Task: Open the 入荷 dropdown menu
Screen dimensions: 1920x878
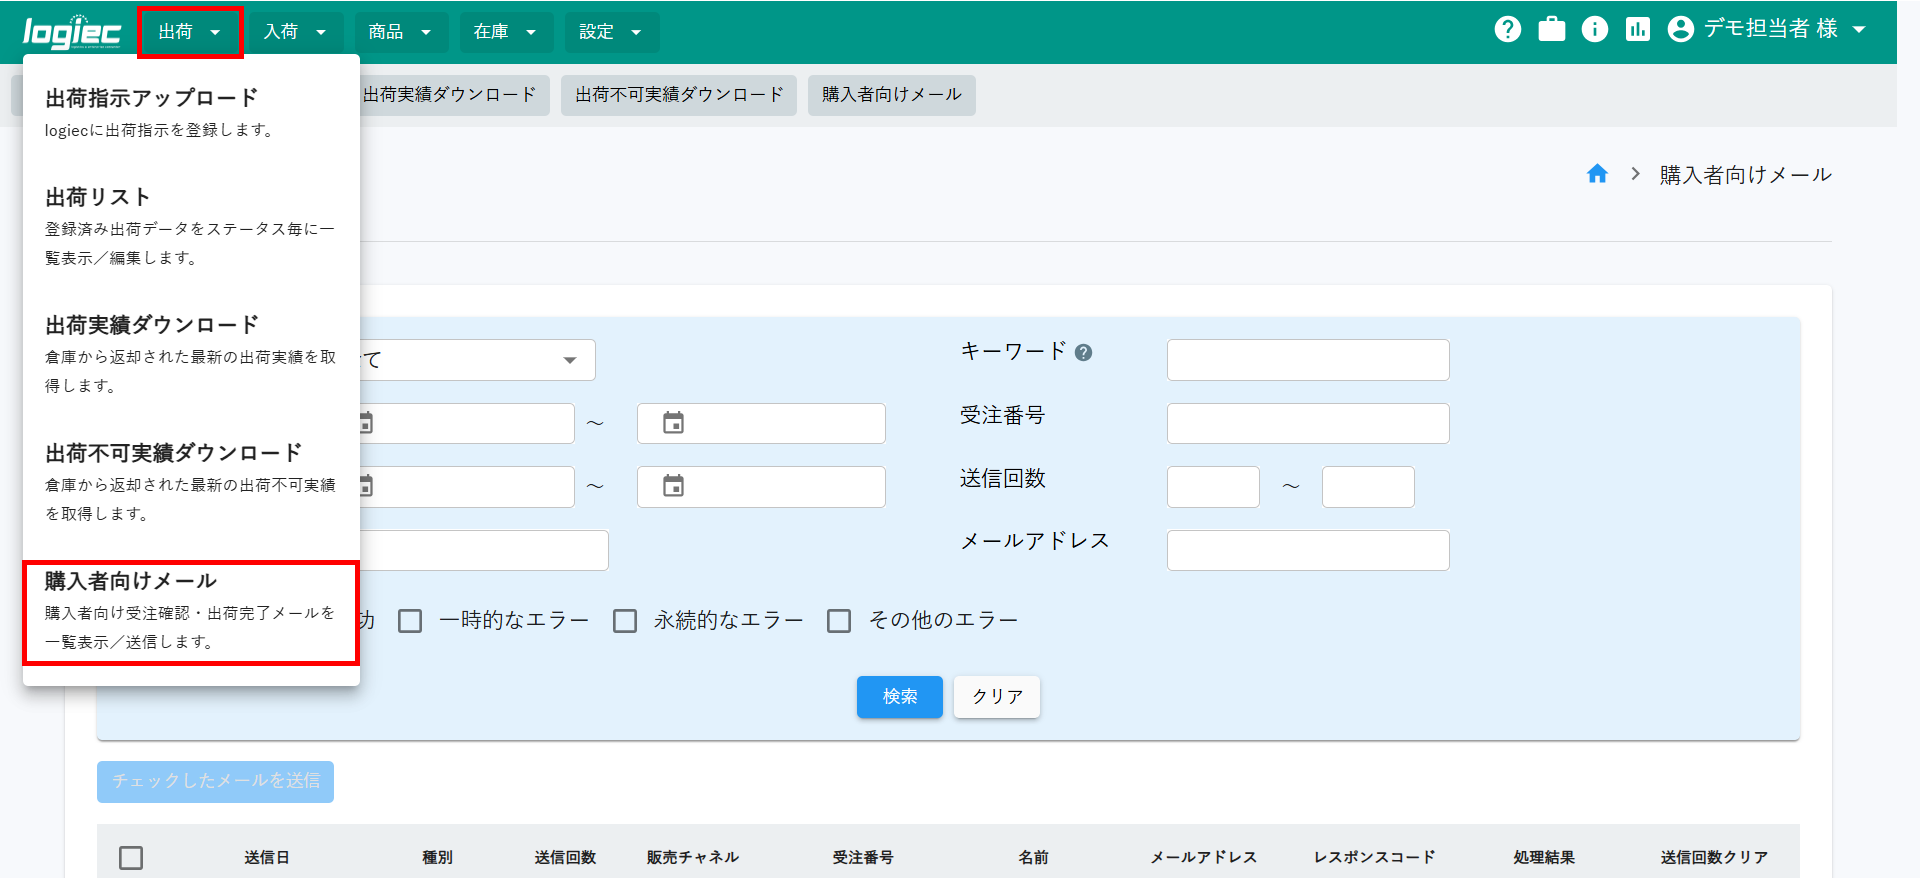Action: pyautogui.click(x=295, y=32)
